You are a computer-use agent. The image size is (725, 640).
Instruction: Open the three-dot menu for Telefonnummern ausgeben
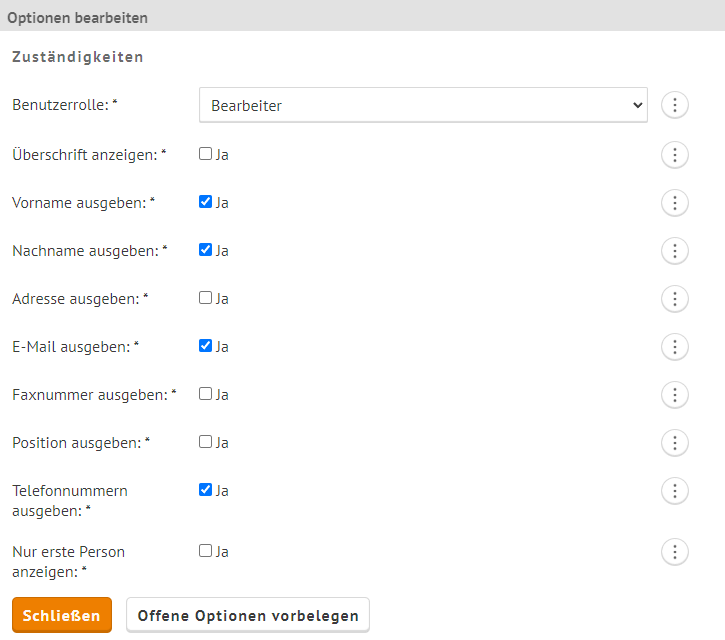click(x=675, y=491)
